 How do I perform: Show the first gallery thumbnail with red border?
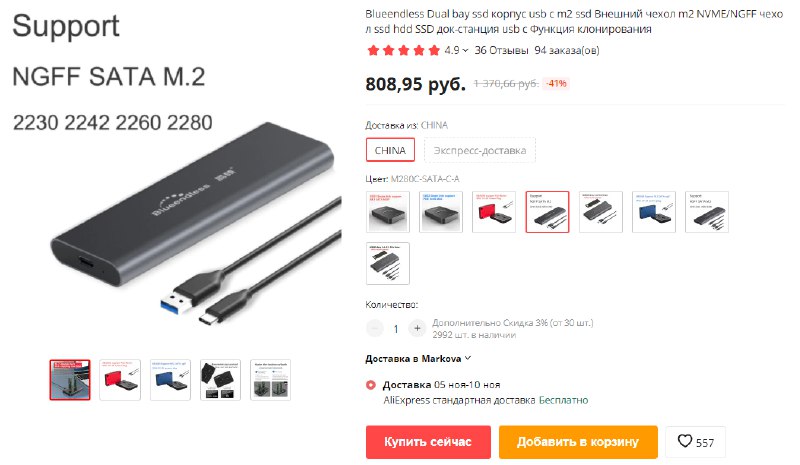tap(70, 380)
